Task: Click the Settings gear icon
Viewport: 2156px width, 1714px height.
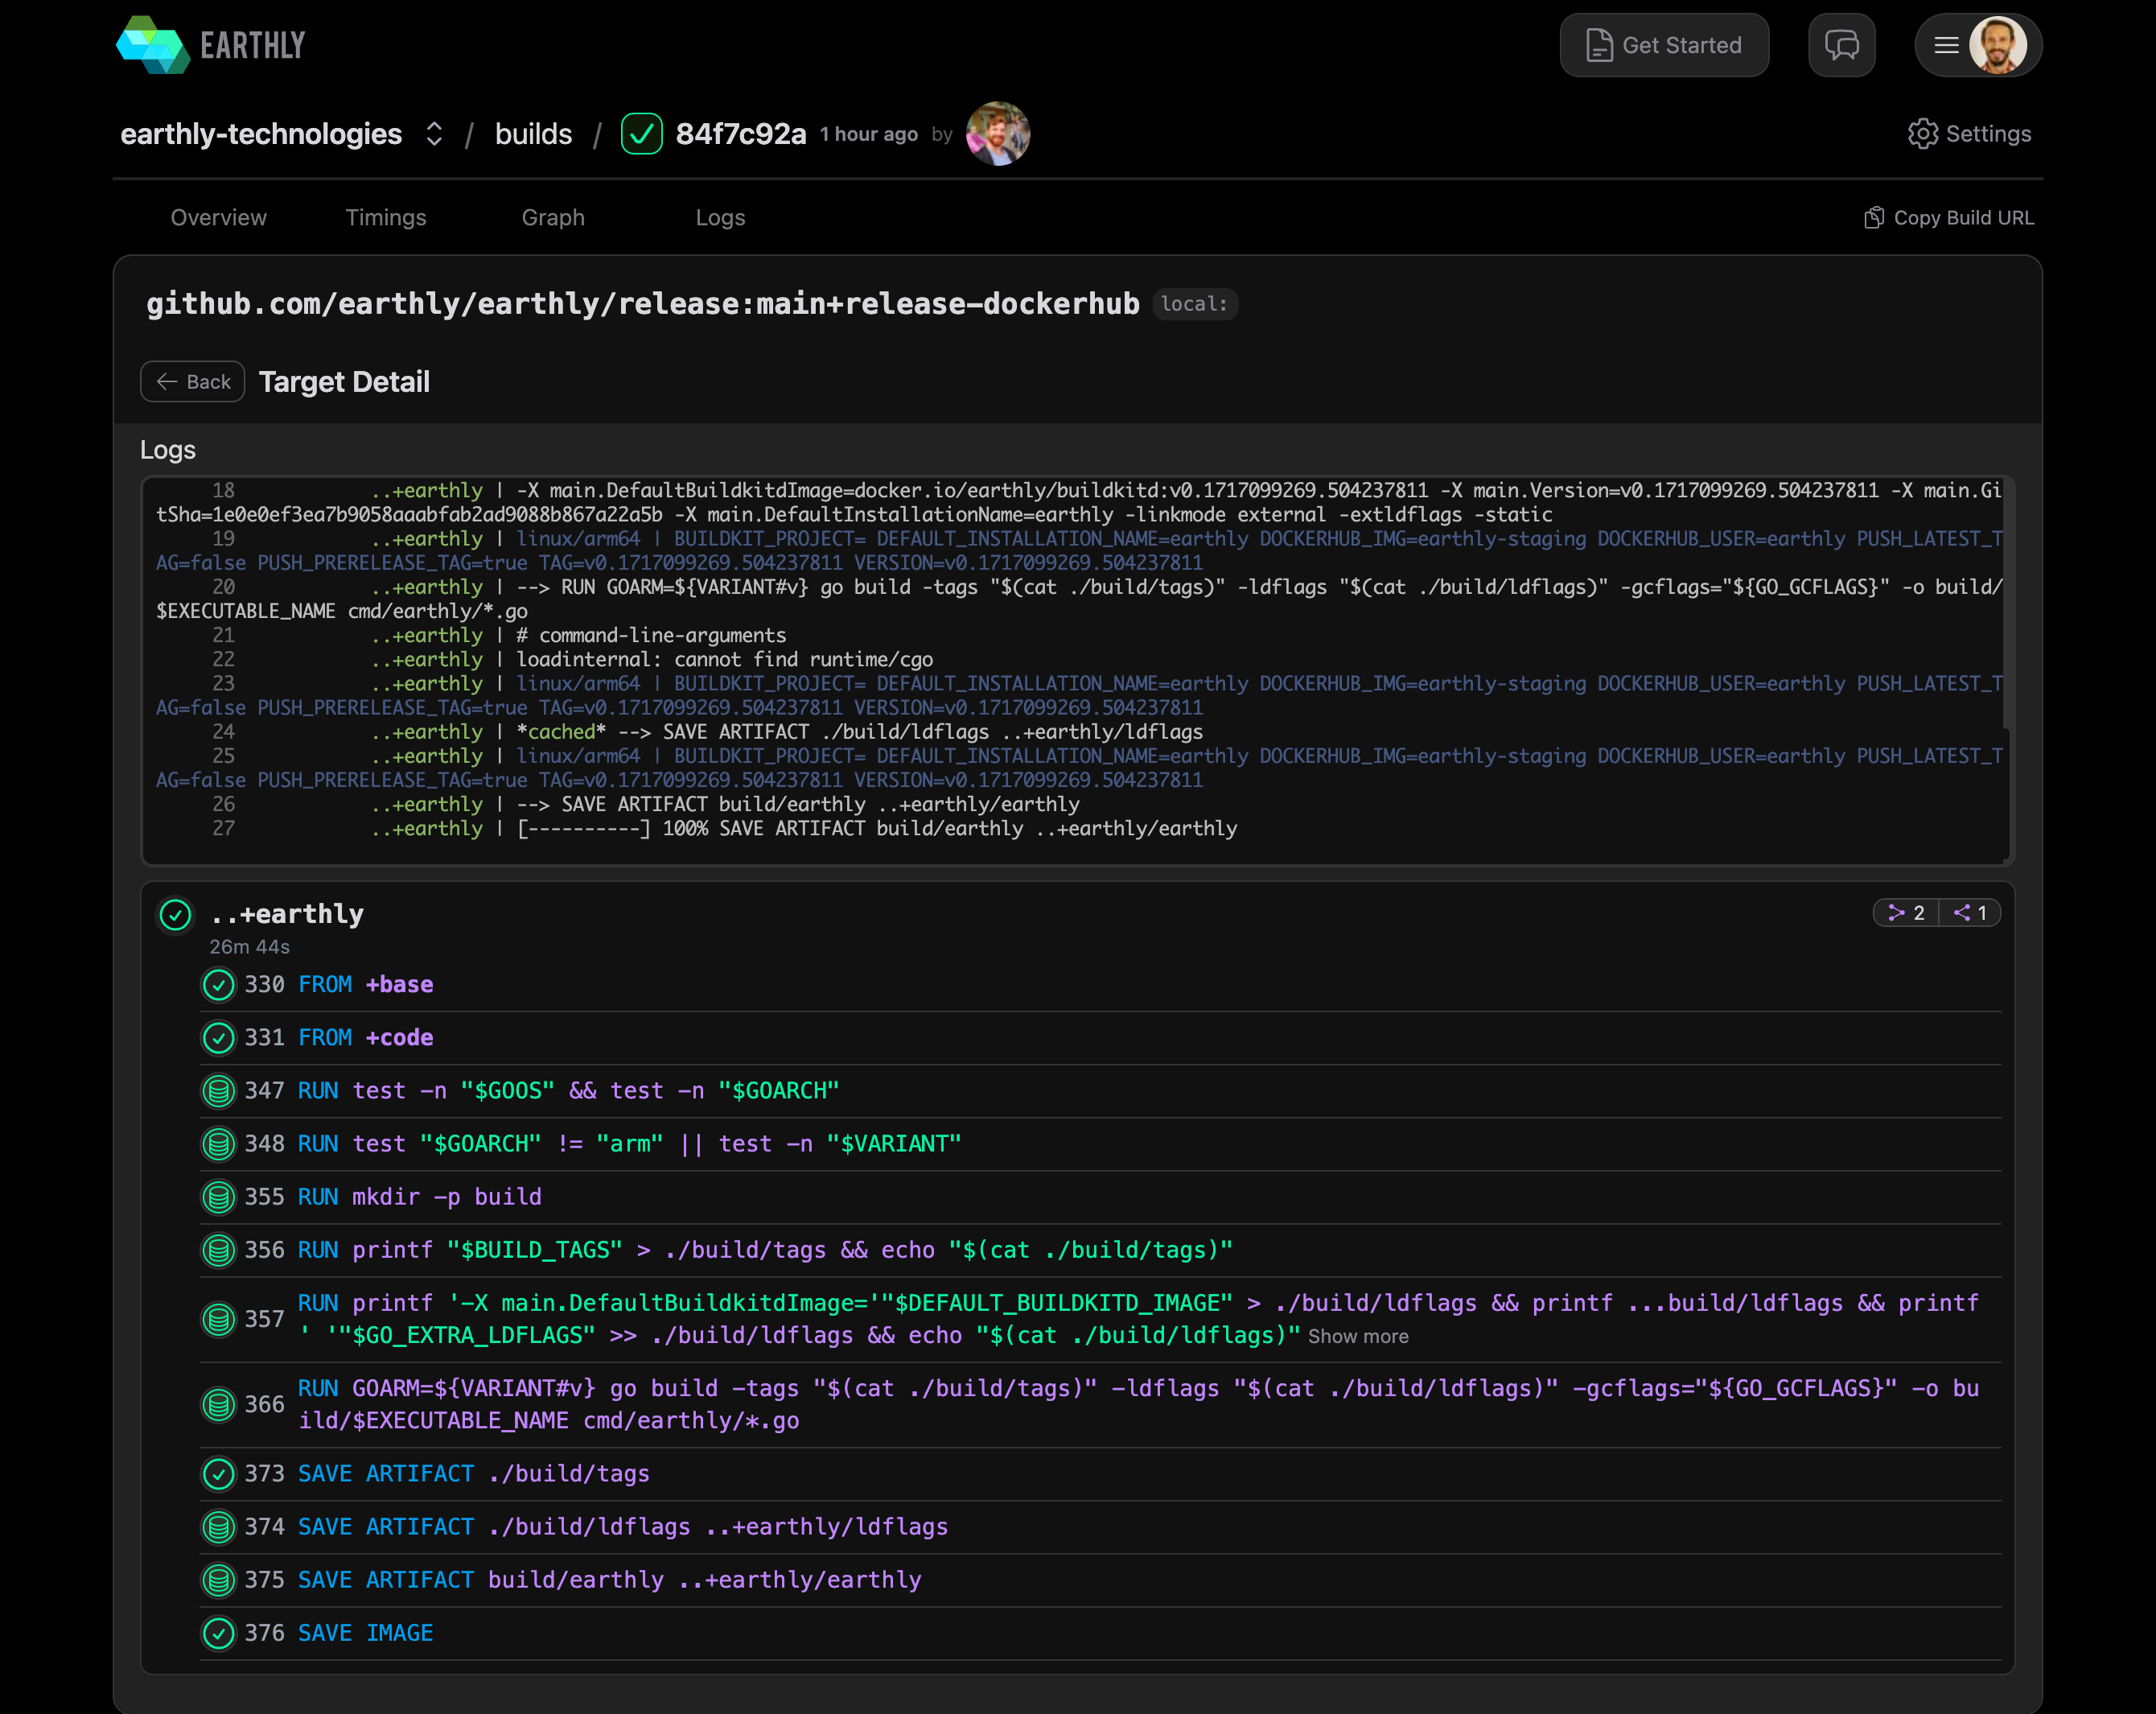Action: pyautogui.click(x=1922, y=134)
